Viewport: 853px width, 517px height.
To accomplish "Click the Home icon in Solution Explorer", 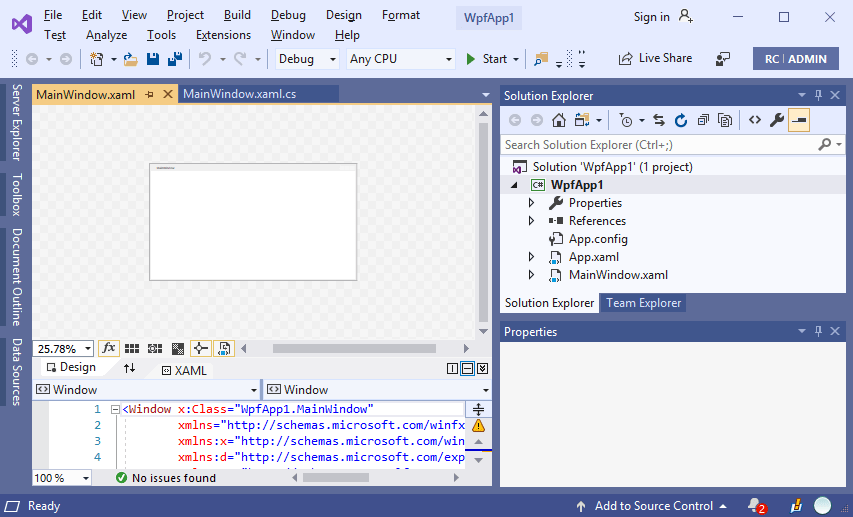I will [x=559, y=120].
